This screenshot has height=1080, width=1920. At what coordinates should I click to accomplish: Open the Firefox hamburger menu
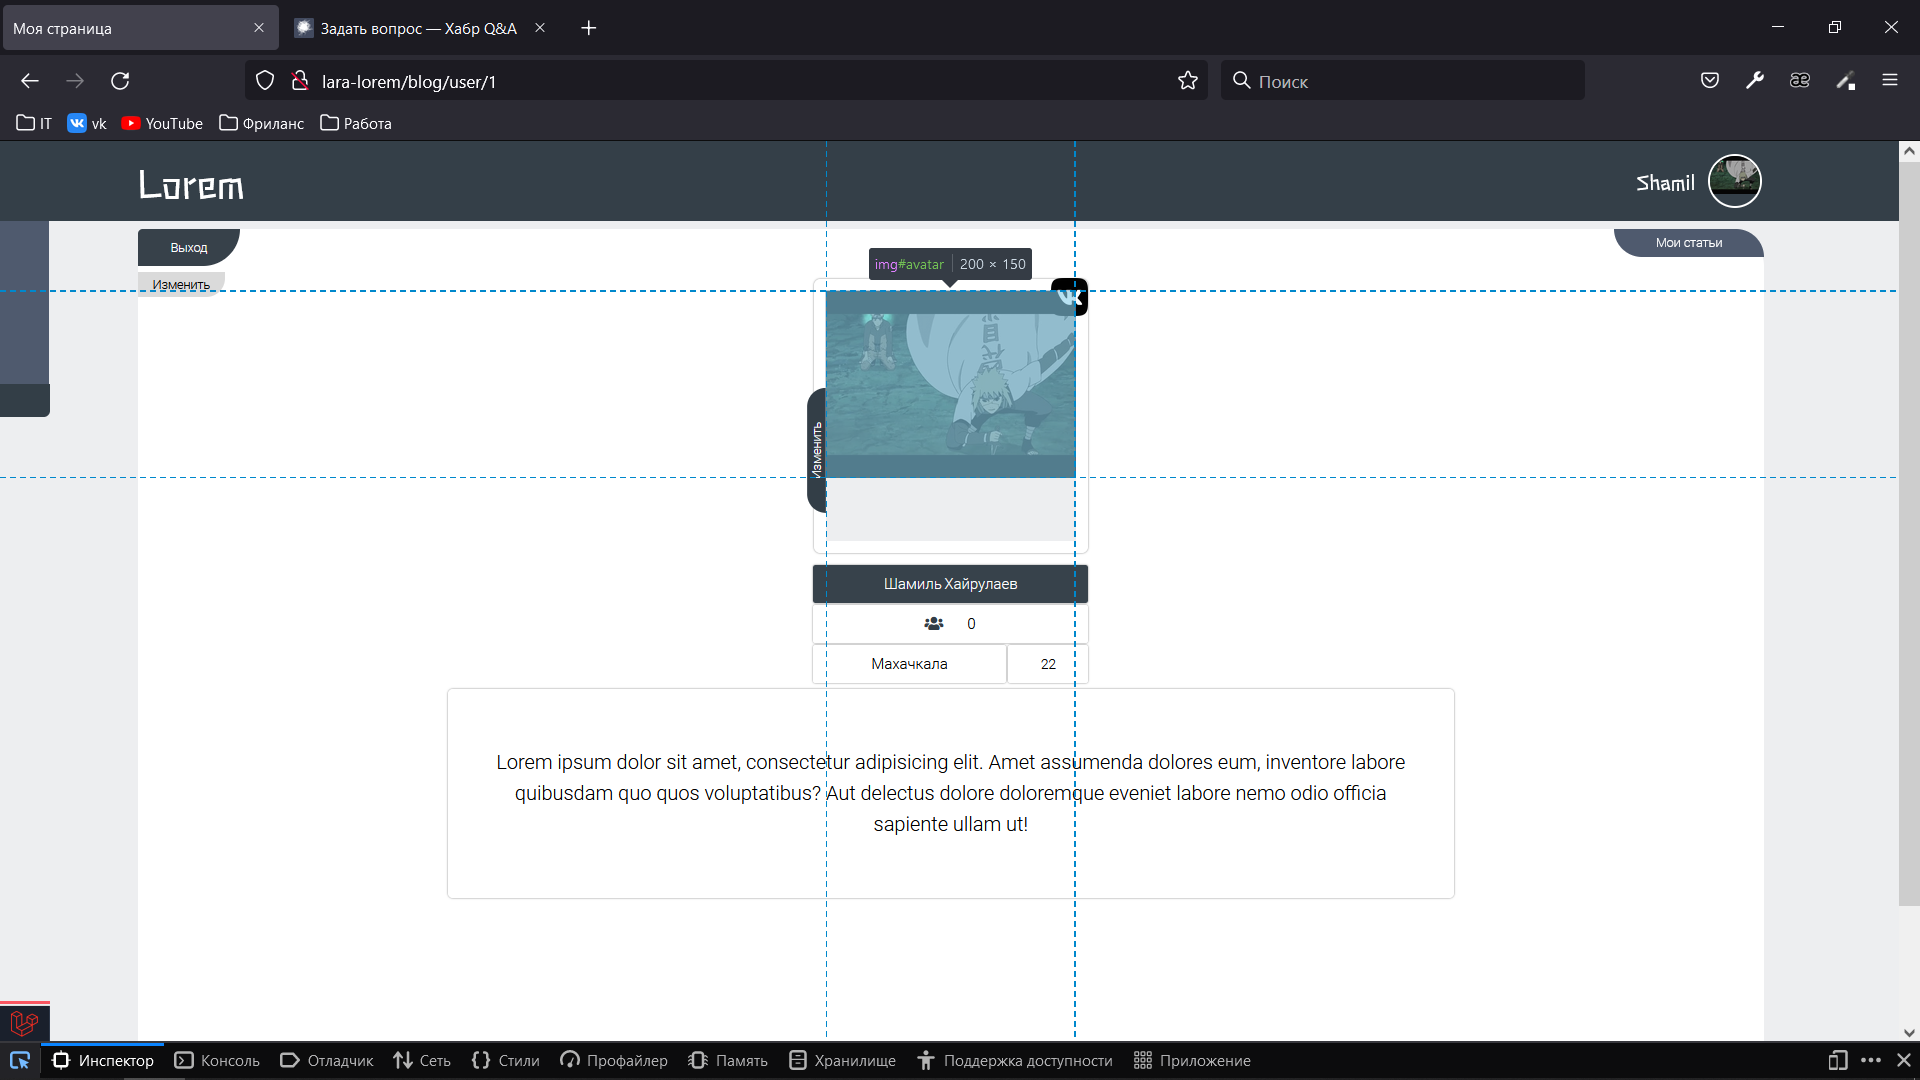tap(1890, 81)
